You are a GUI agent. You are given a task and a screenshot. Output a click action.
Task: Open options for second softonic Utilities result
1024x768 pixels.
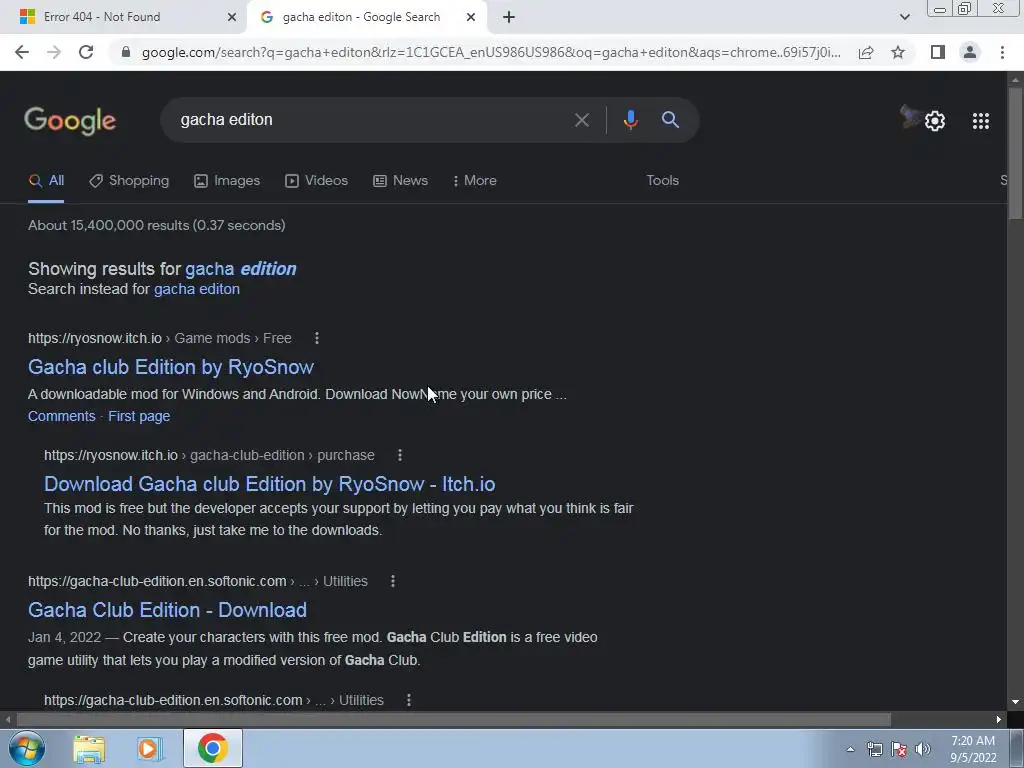409,700
